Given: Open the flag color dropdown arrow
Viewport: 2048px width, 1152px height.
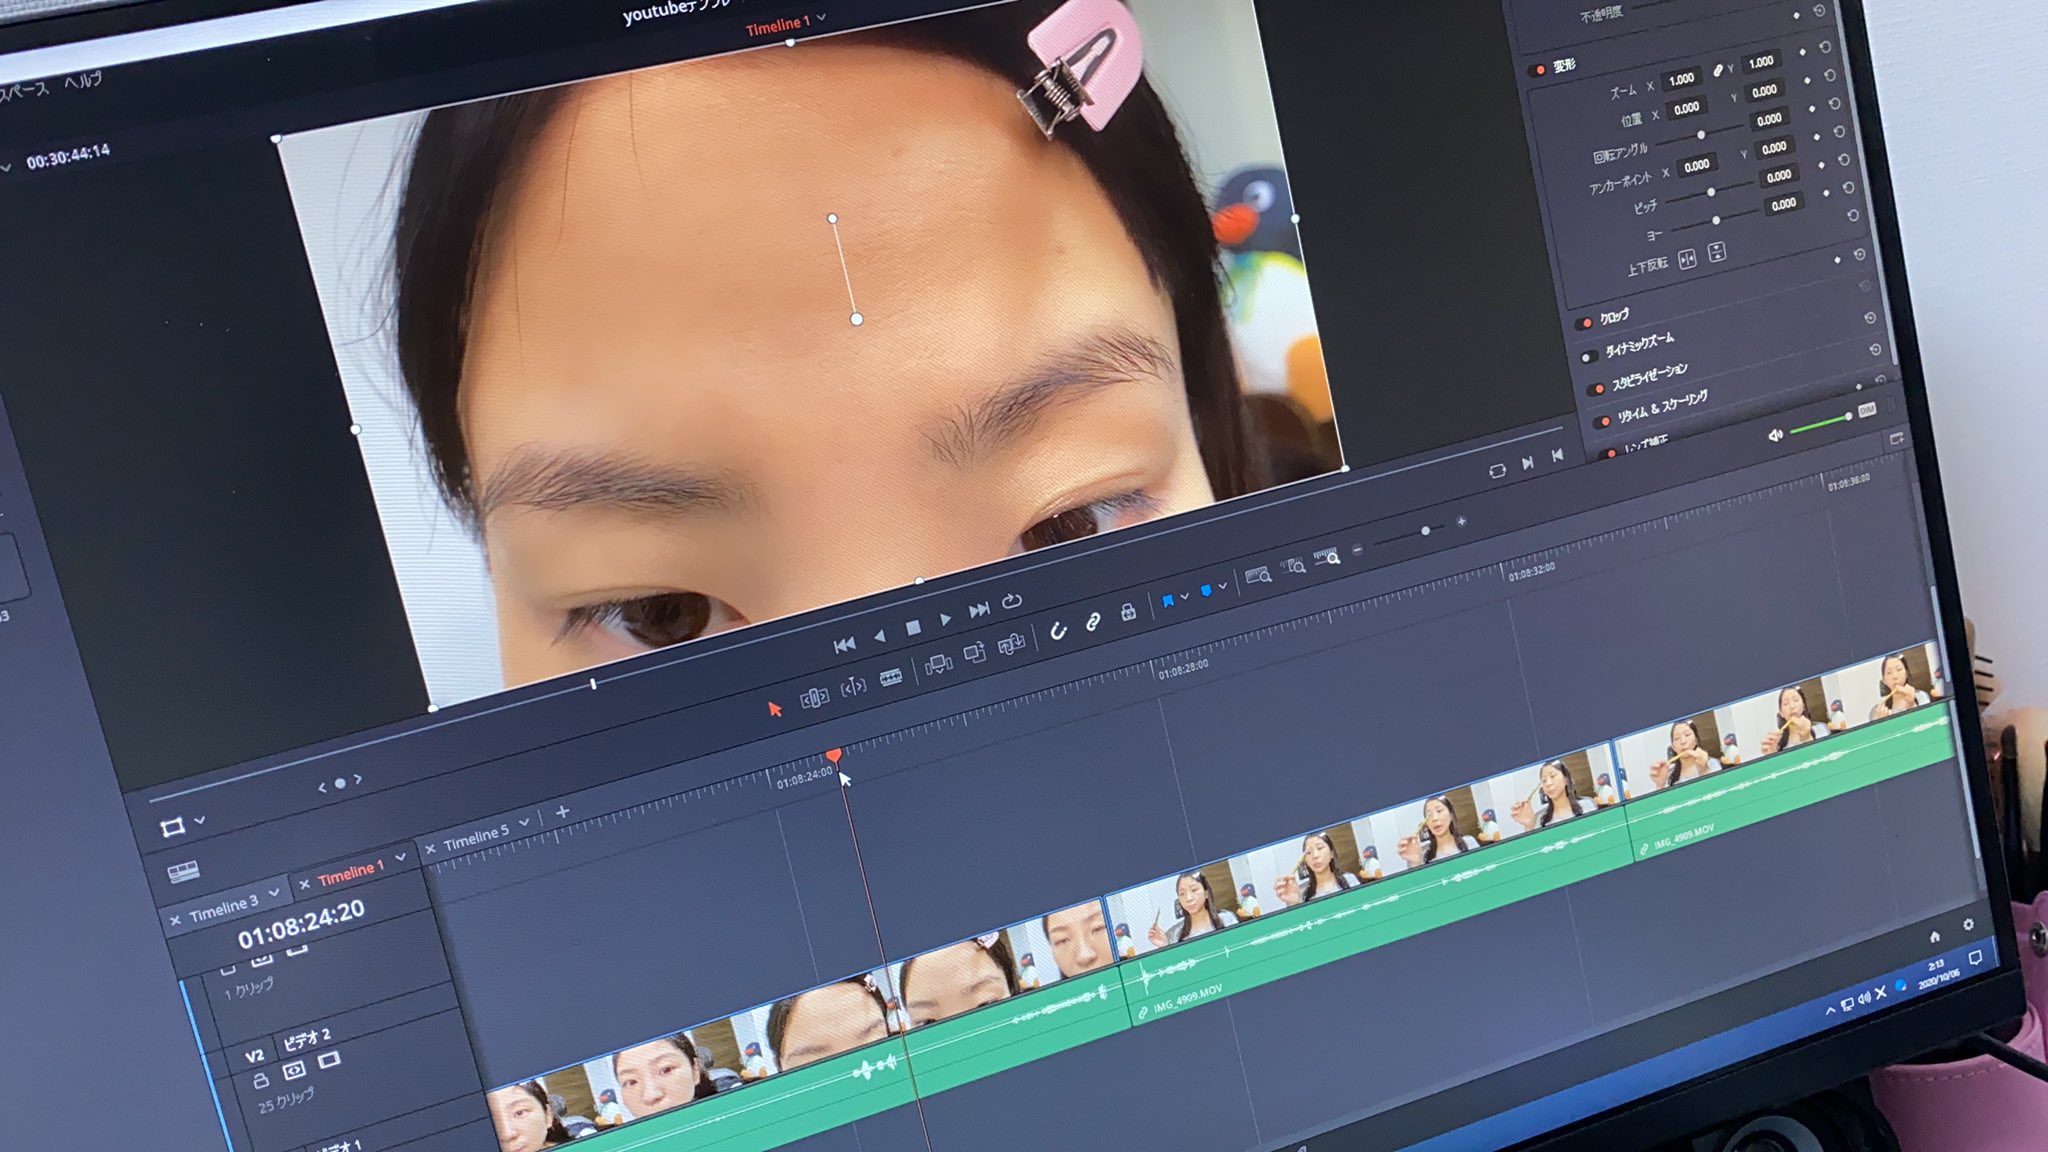Looking at the screenshot, I should pos(1185,597).
